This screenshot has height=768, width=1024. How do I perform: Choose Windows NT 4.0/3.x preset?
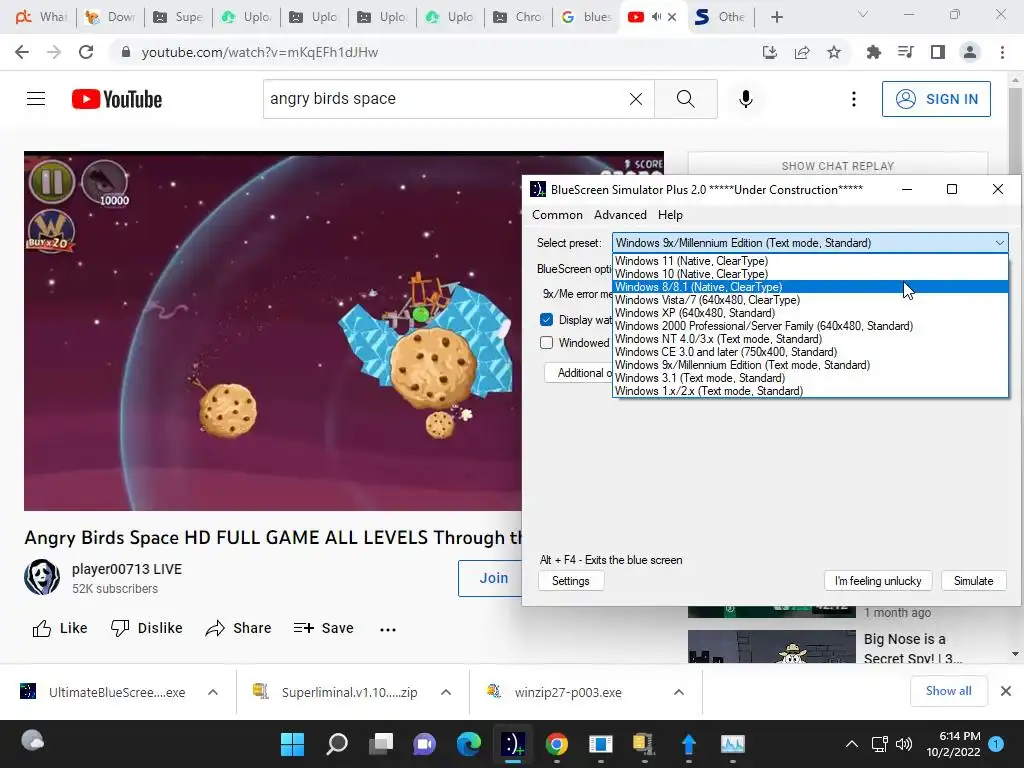810,339
